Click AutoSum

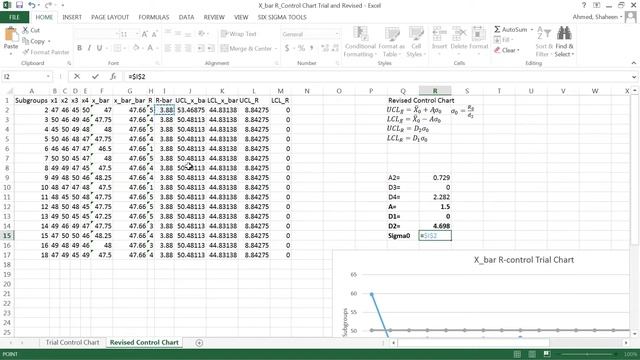click(x=510, y=29)
